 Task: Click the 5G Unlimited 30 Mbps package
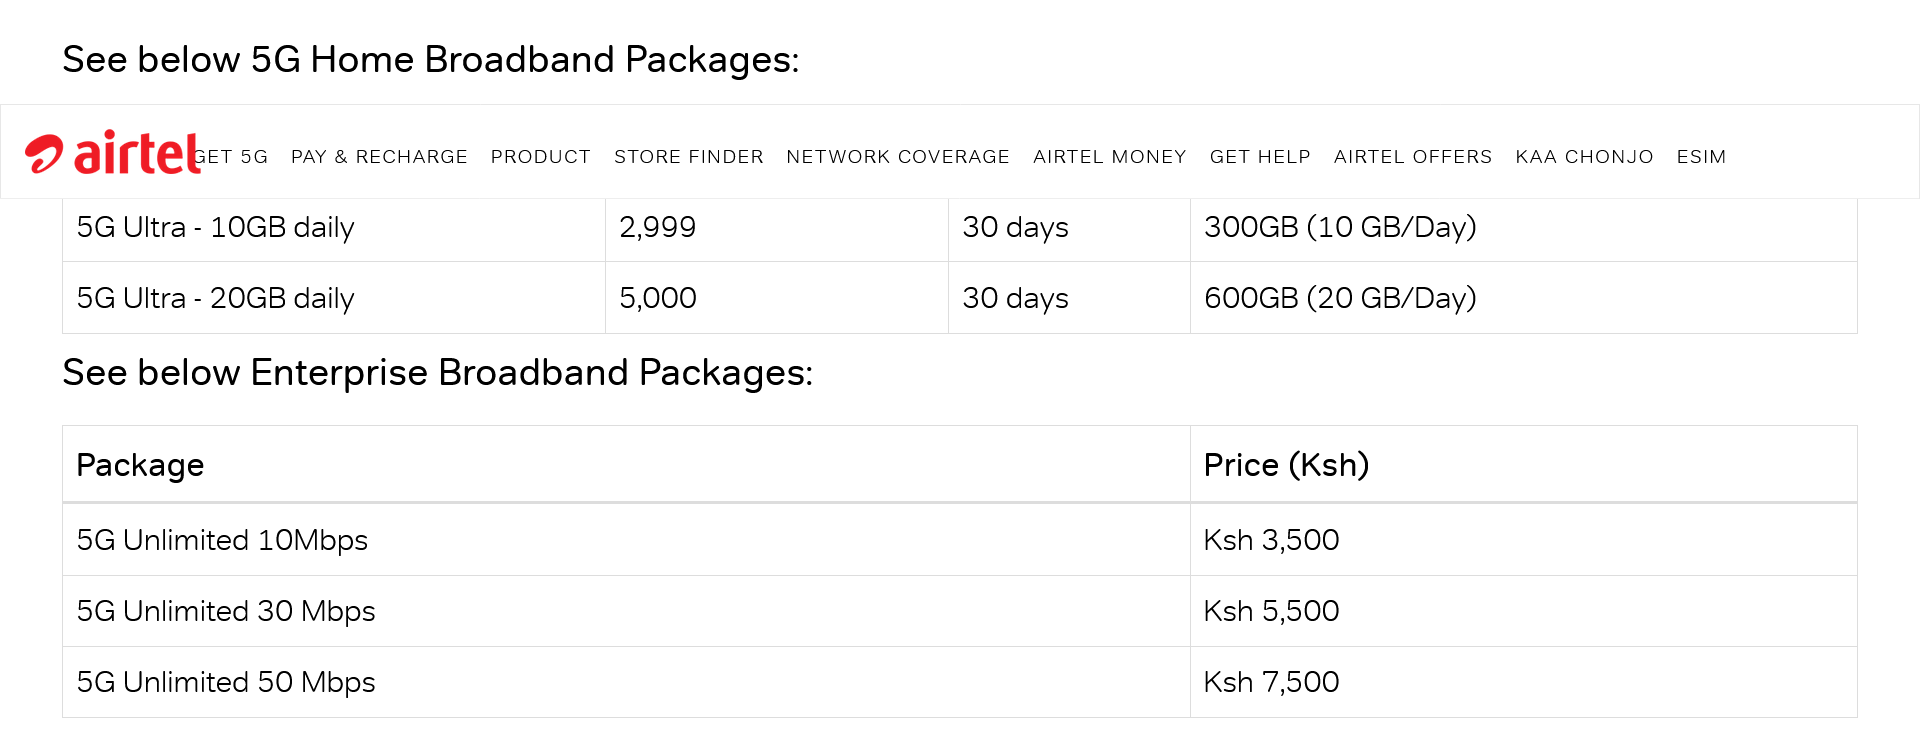226,612
